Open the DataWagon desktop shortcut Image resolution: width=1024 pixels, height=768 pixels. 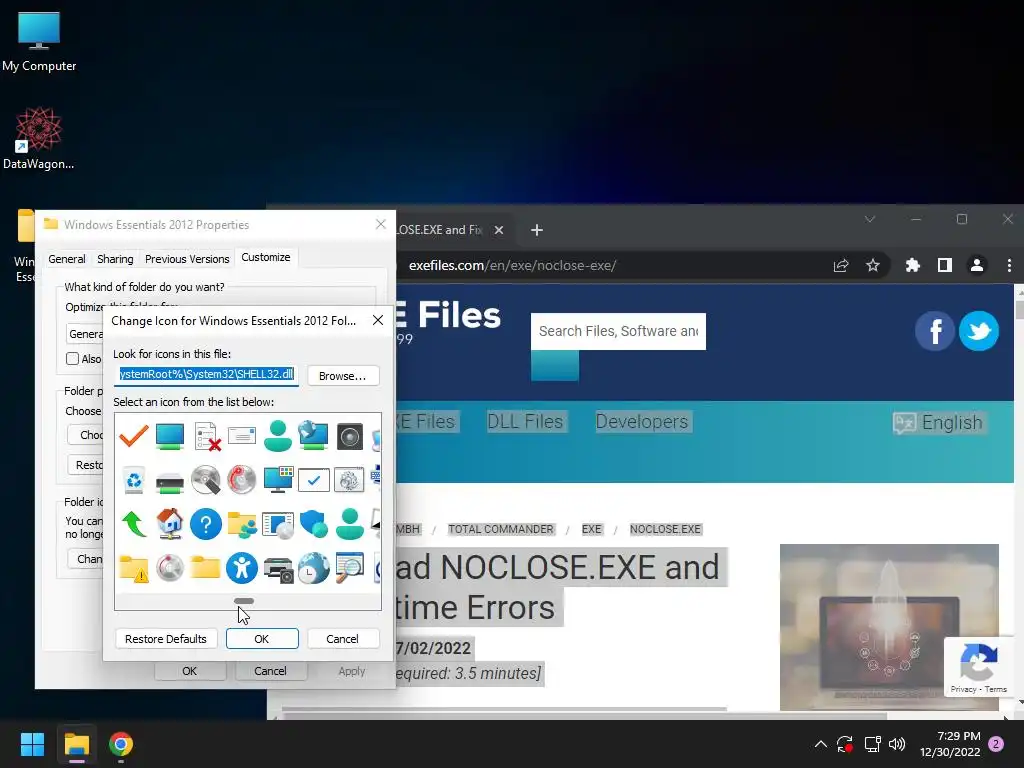[39, 138]
